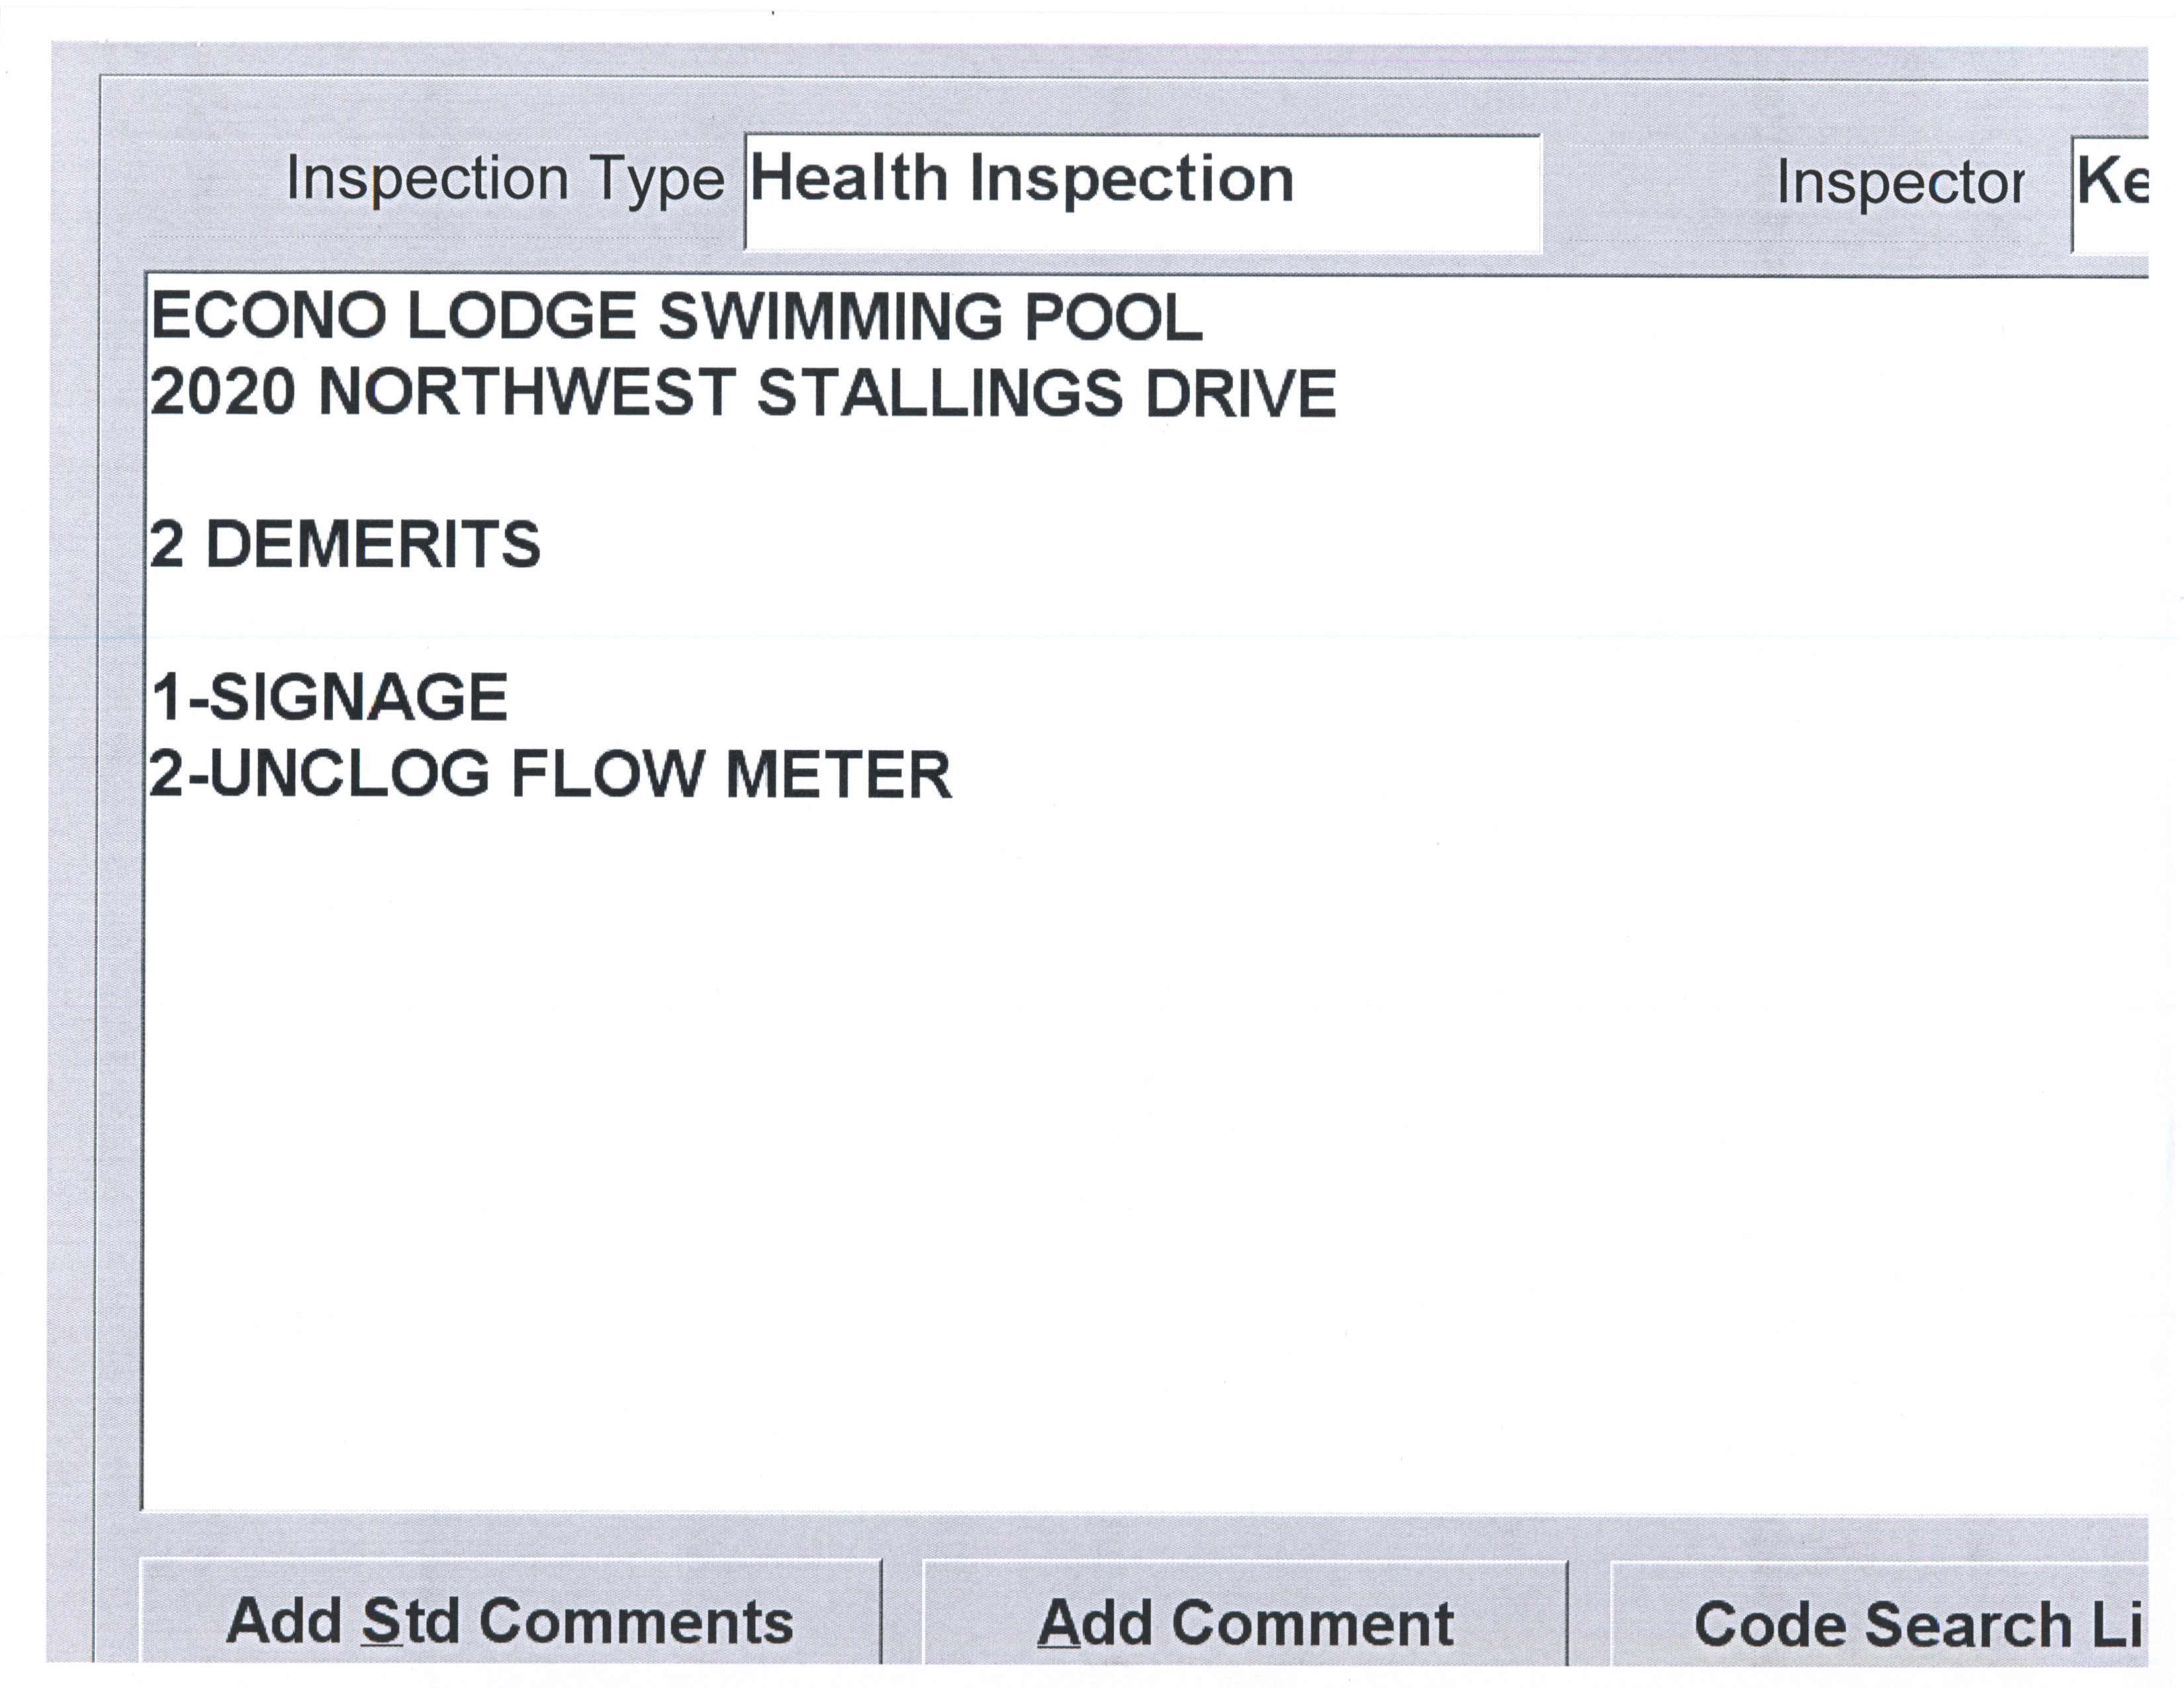Click empty space in the comments text box
This screenshot has width=2184, height=1688.
pyautogui.click(x=1100, y=1150)
